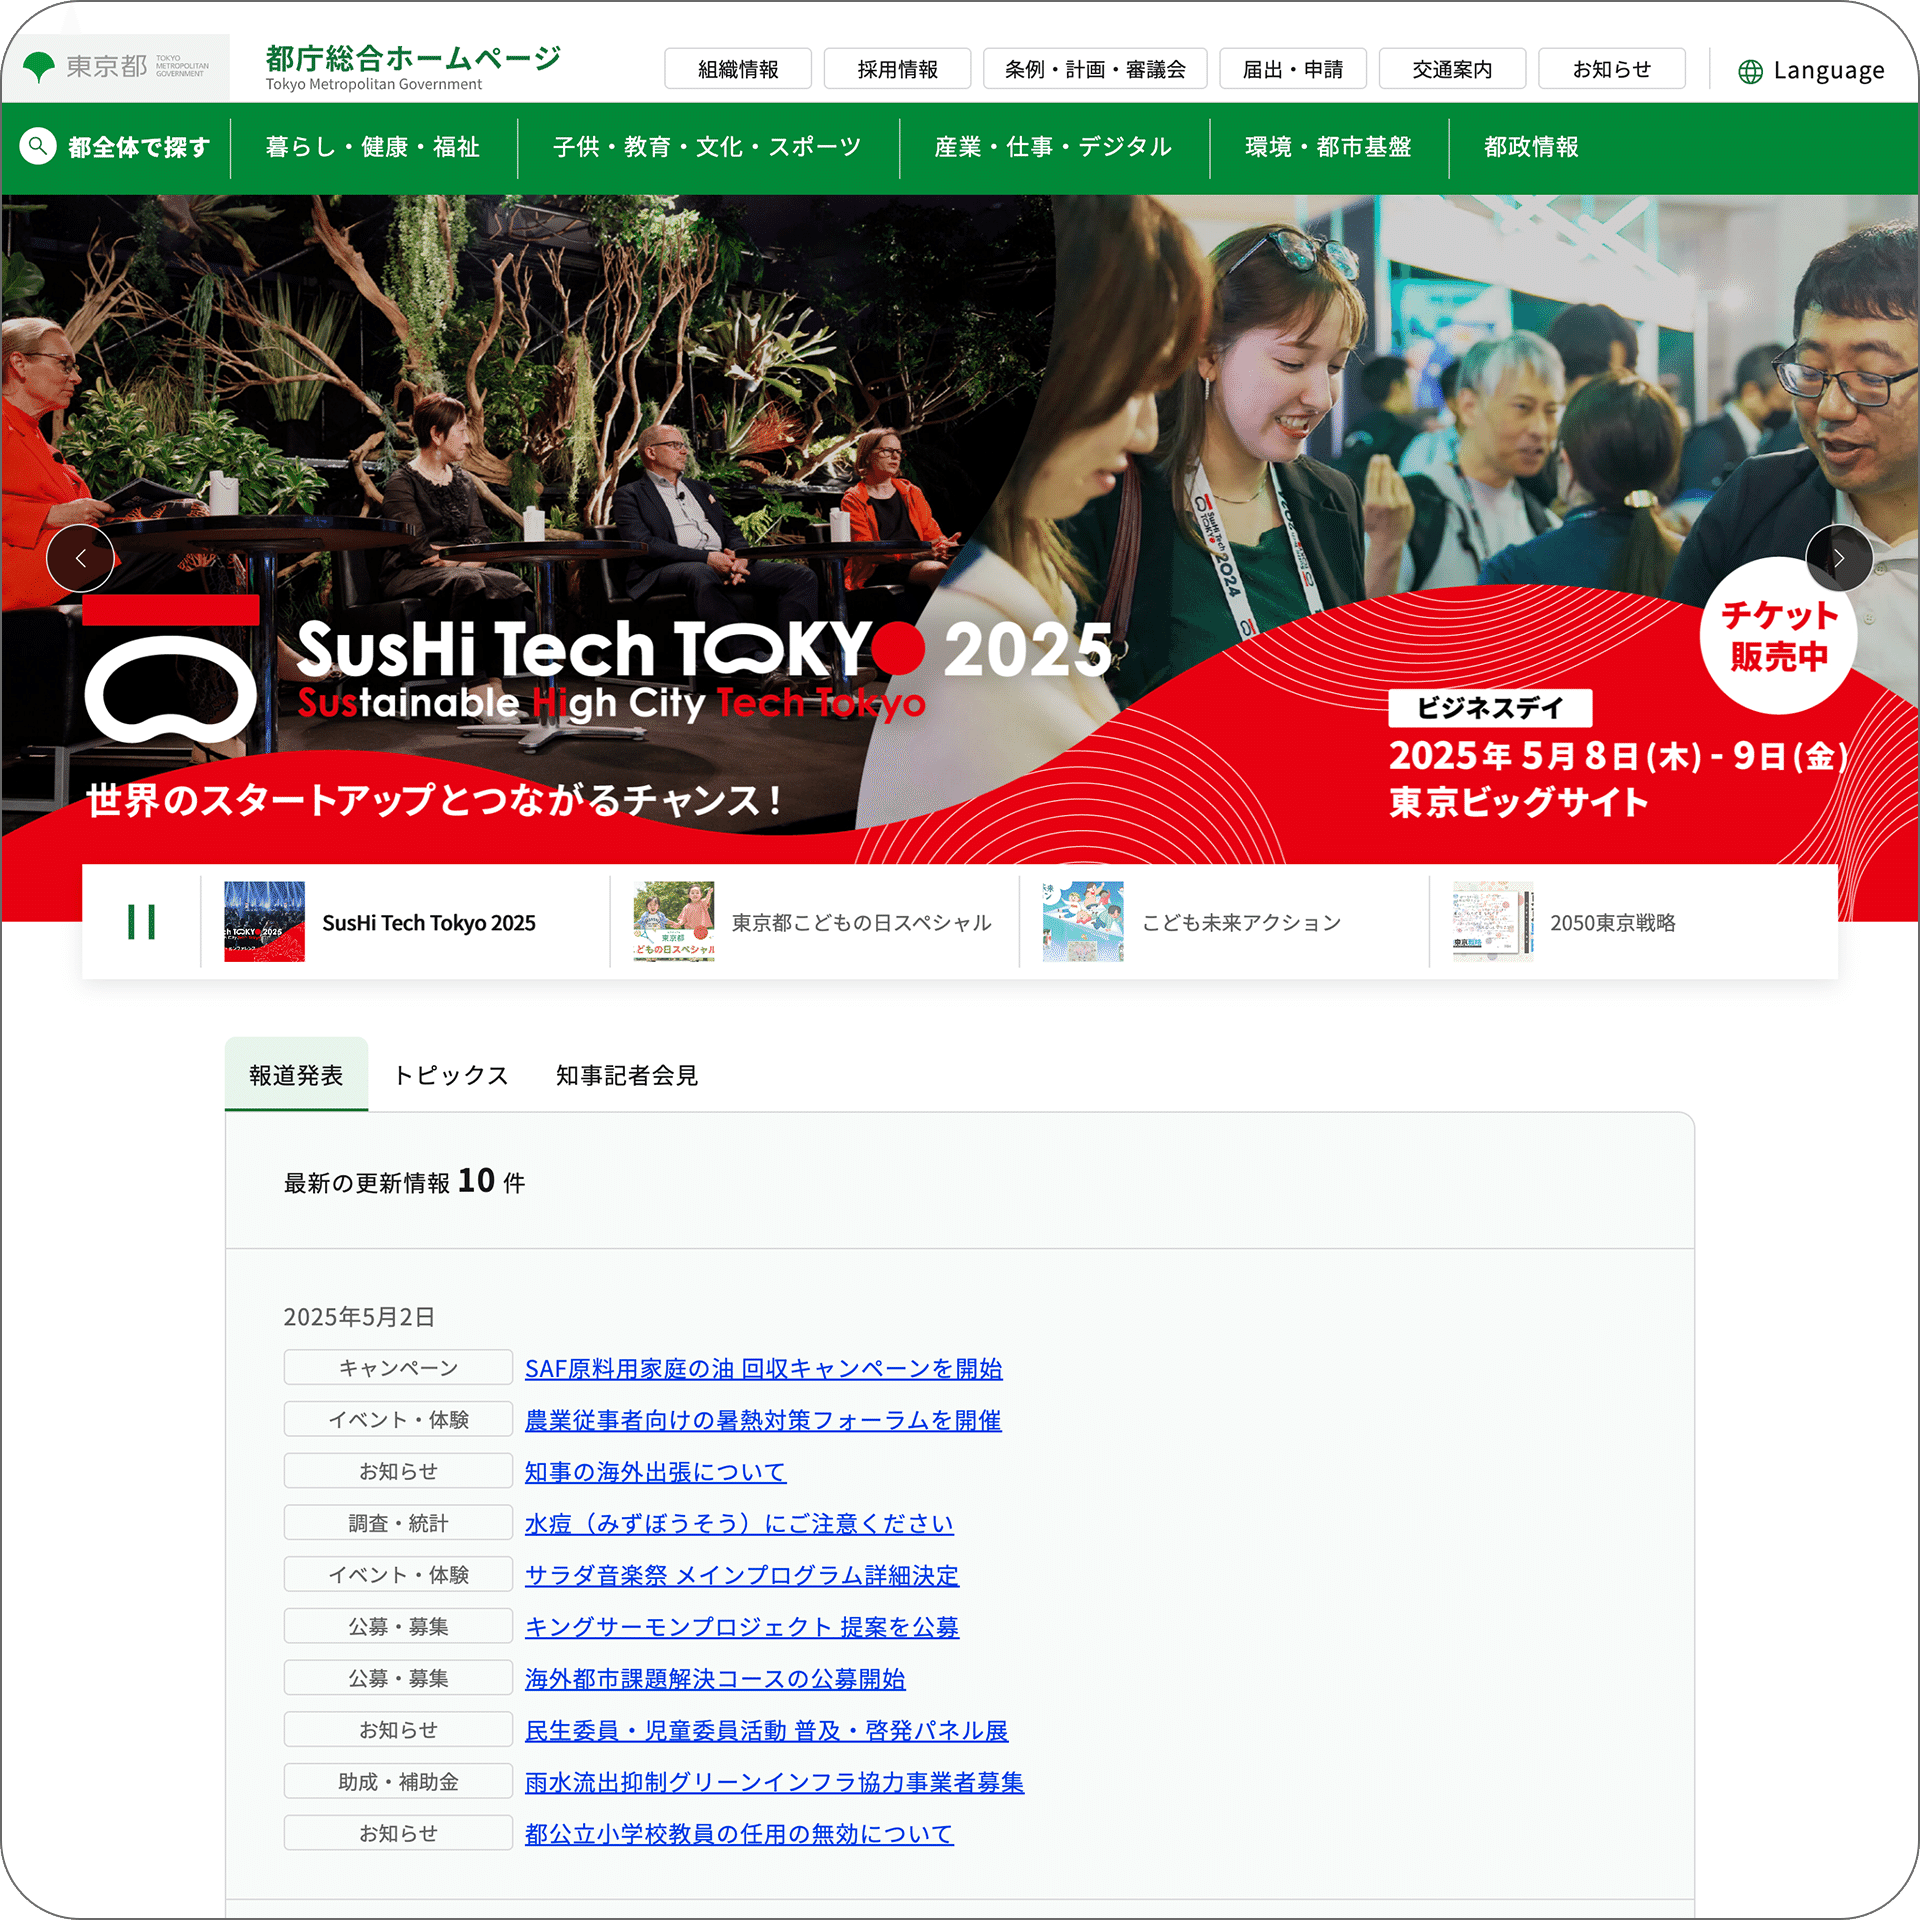
Task: Click the チケット販売中 banner badge
Action: click(1778, 638)
